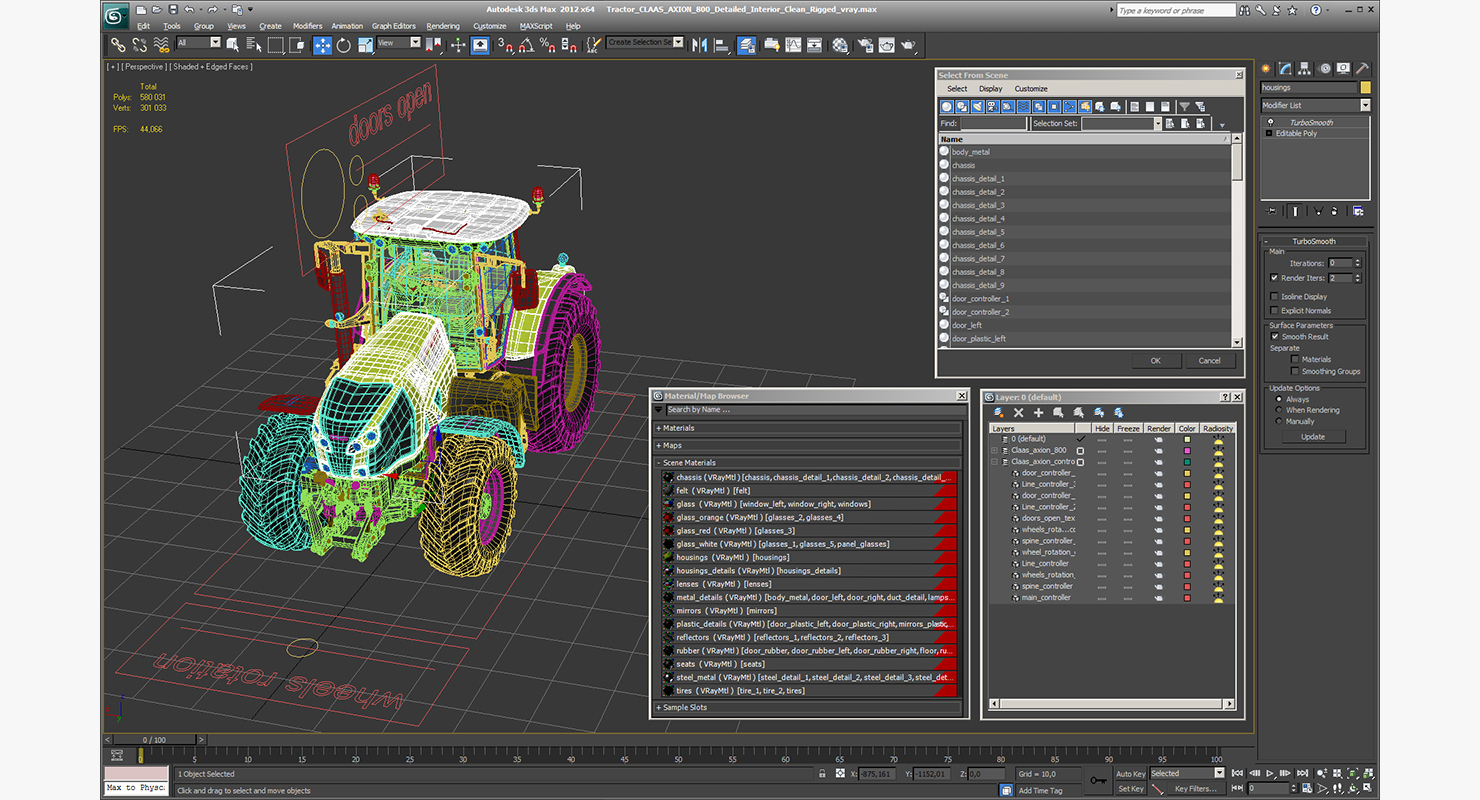Click Delete layer X icon in Layer dialog
This screenshot has width=1480, height=800.
[1019, 412]
